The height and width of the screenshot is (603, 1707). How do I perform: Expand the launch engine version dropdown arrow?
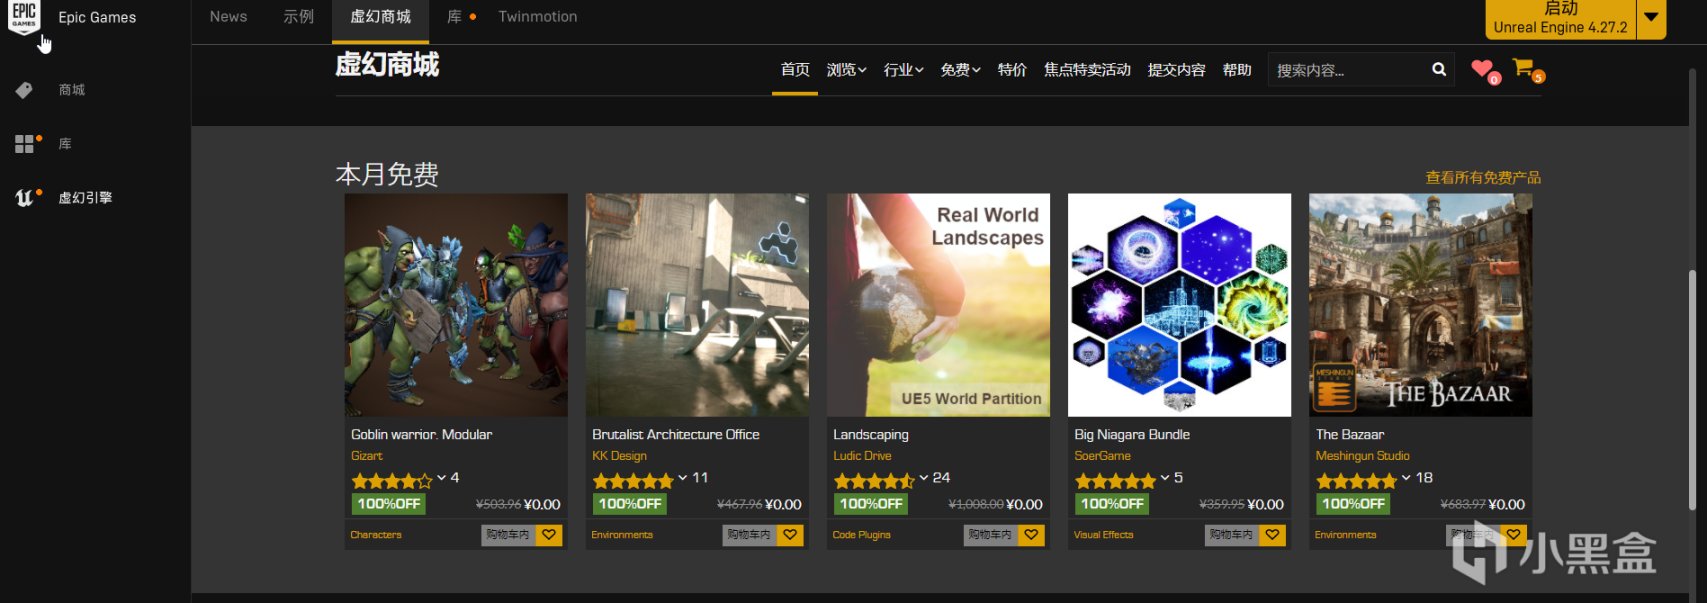1651,18
